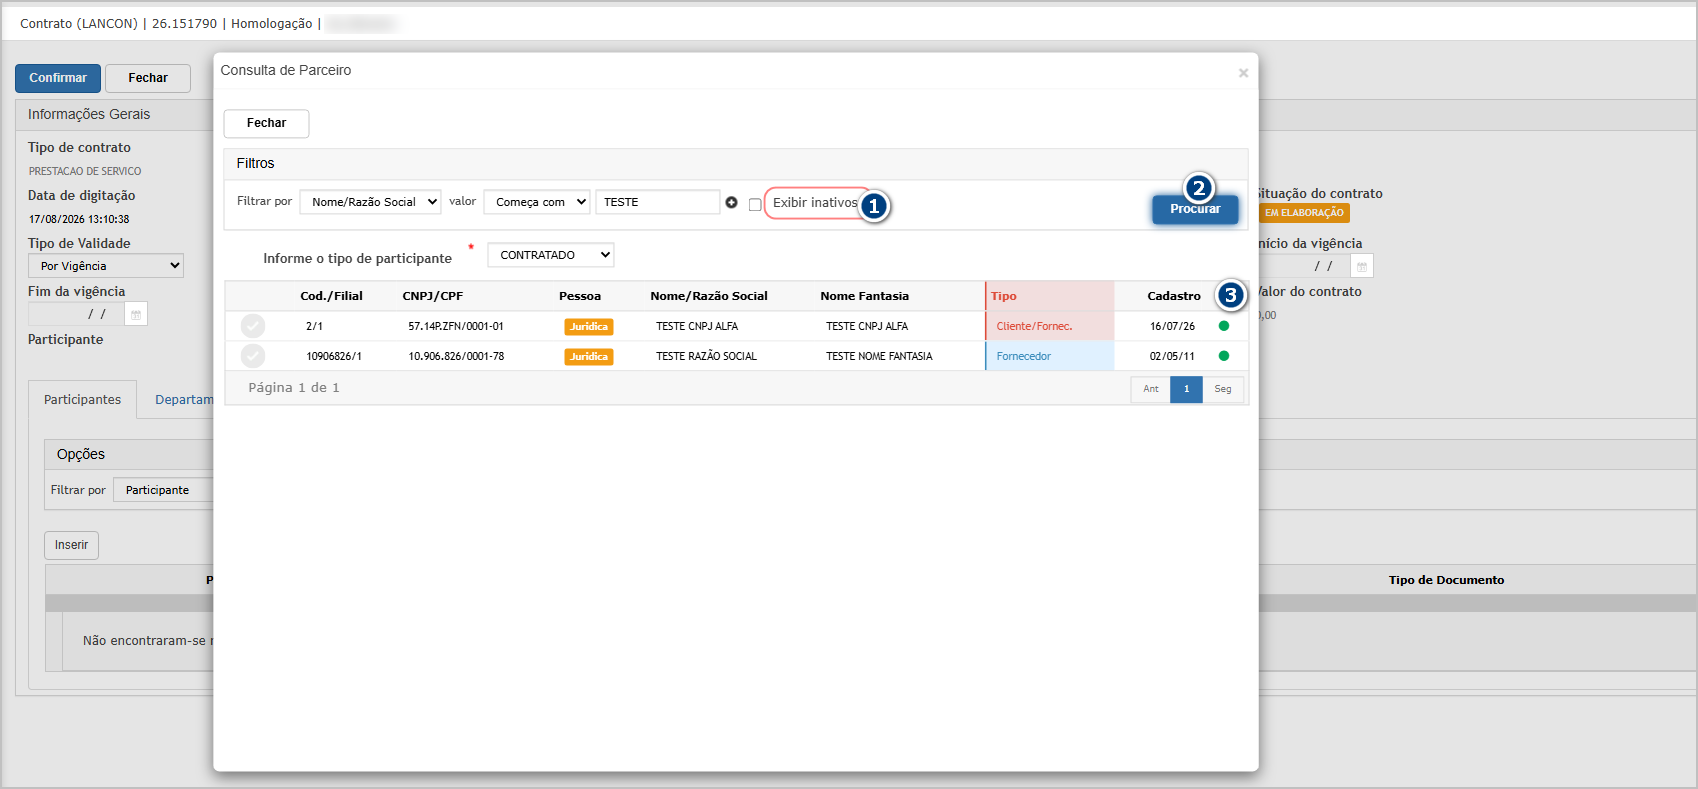
Task: Click the plus icon next to TESTE field
Action: (731, 202)
